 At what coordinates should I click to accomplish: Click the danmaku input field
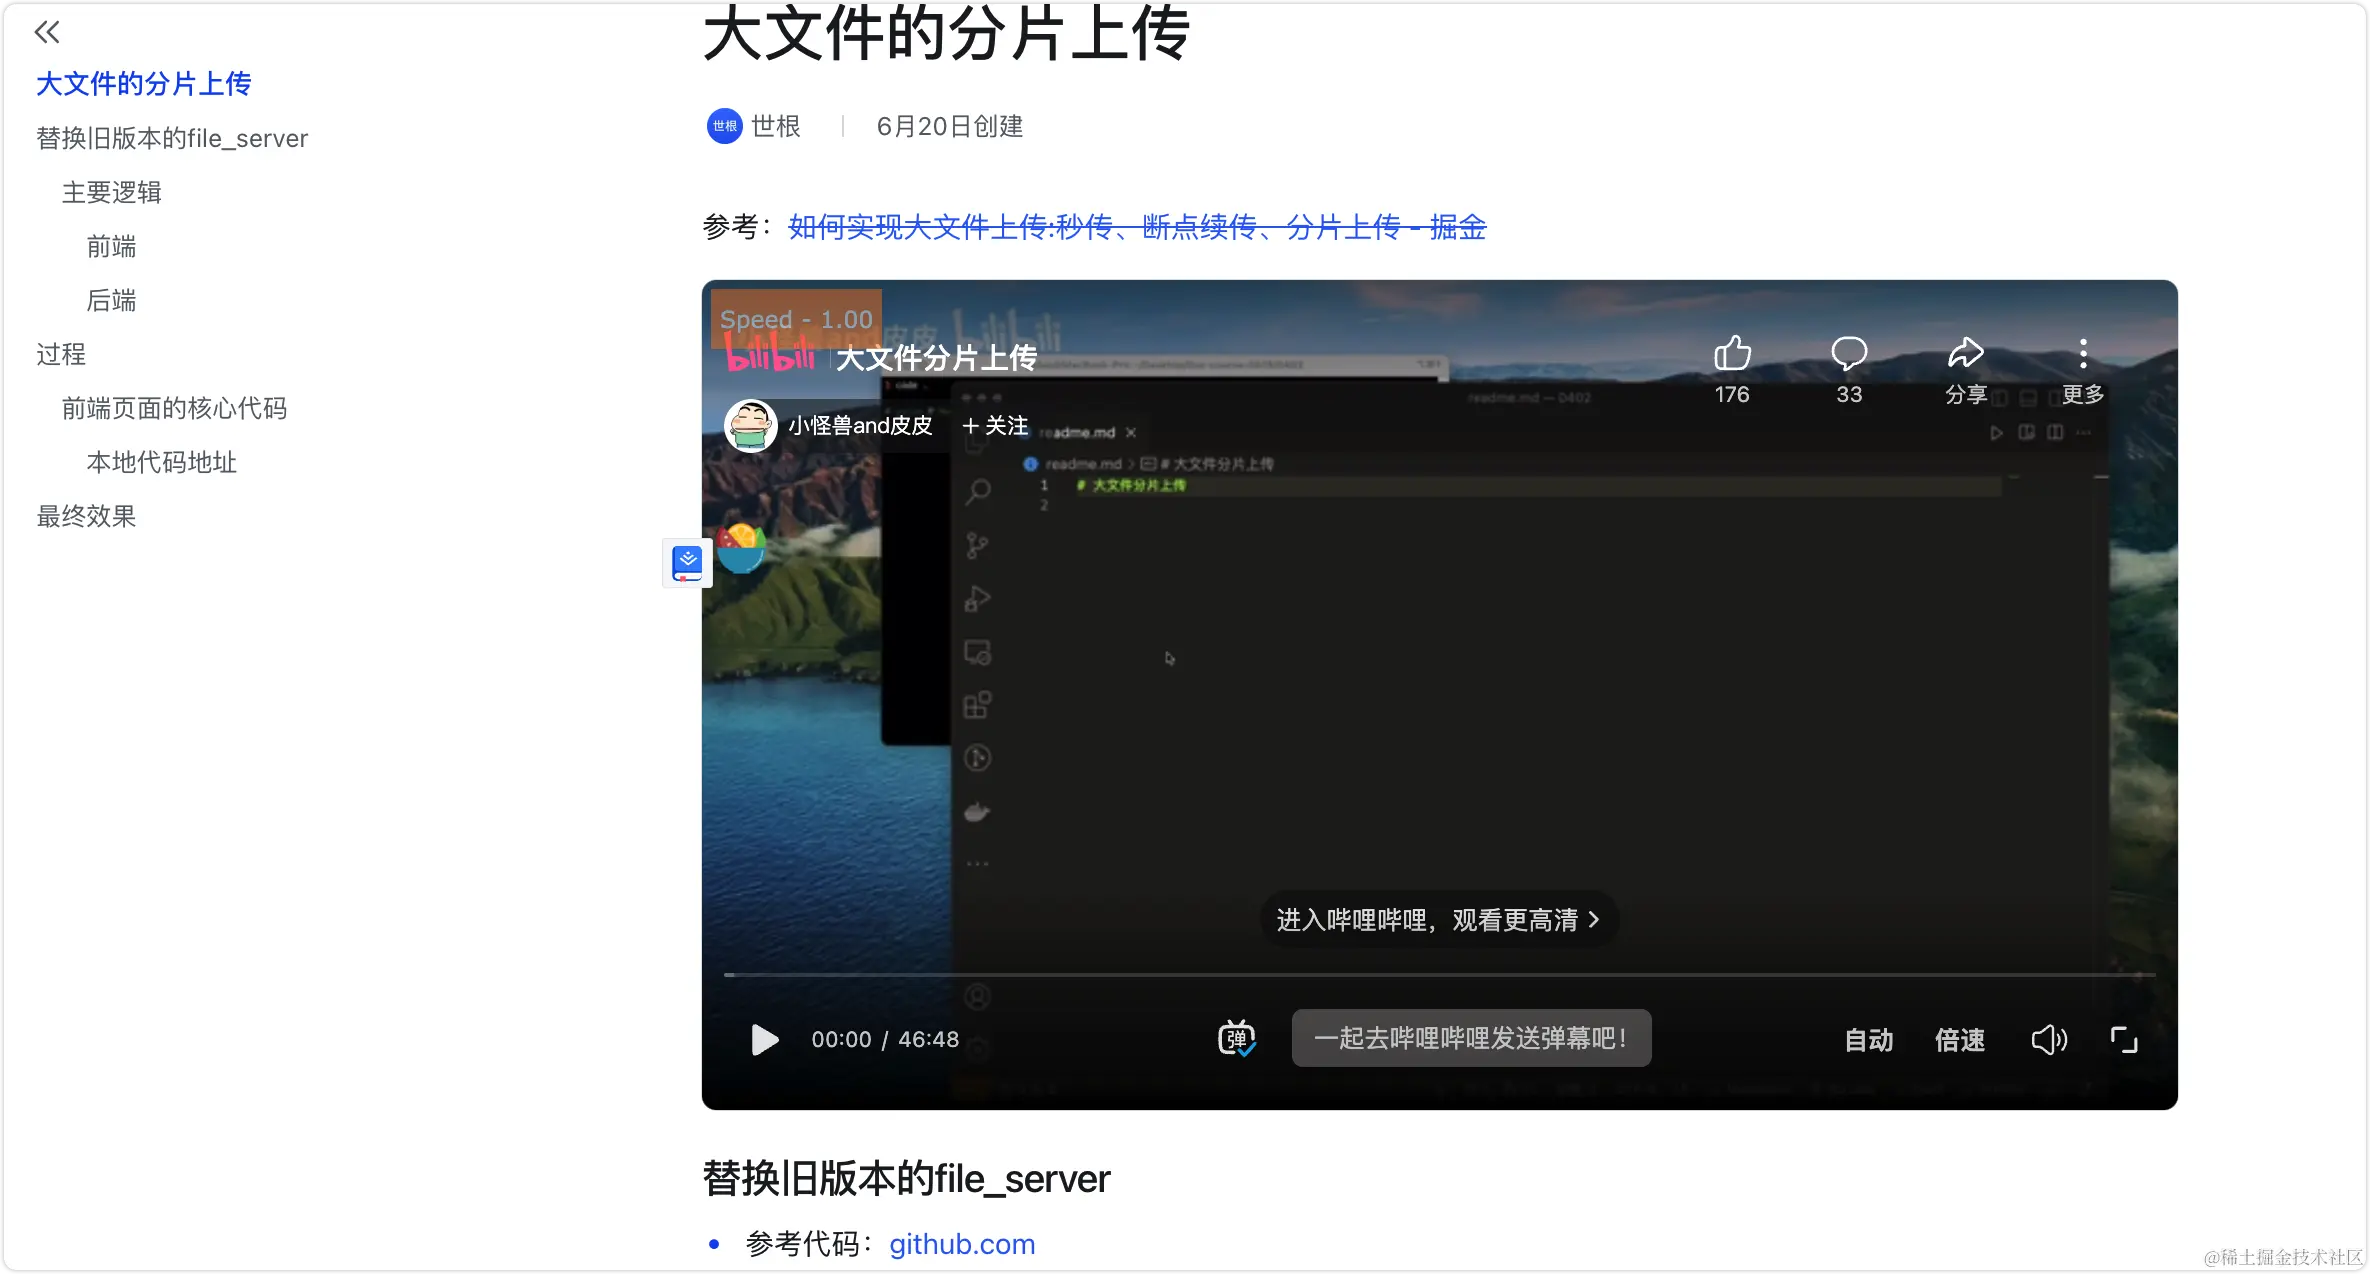tap(1471, 1038)
